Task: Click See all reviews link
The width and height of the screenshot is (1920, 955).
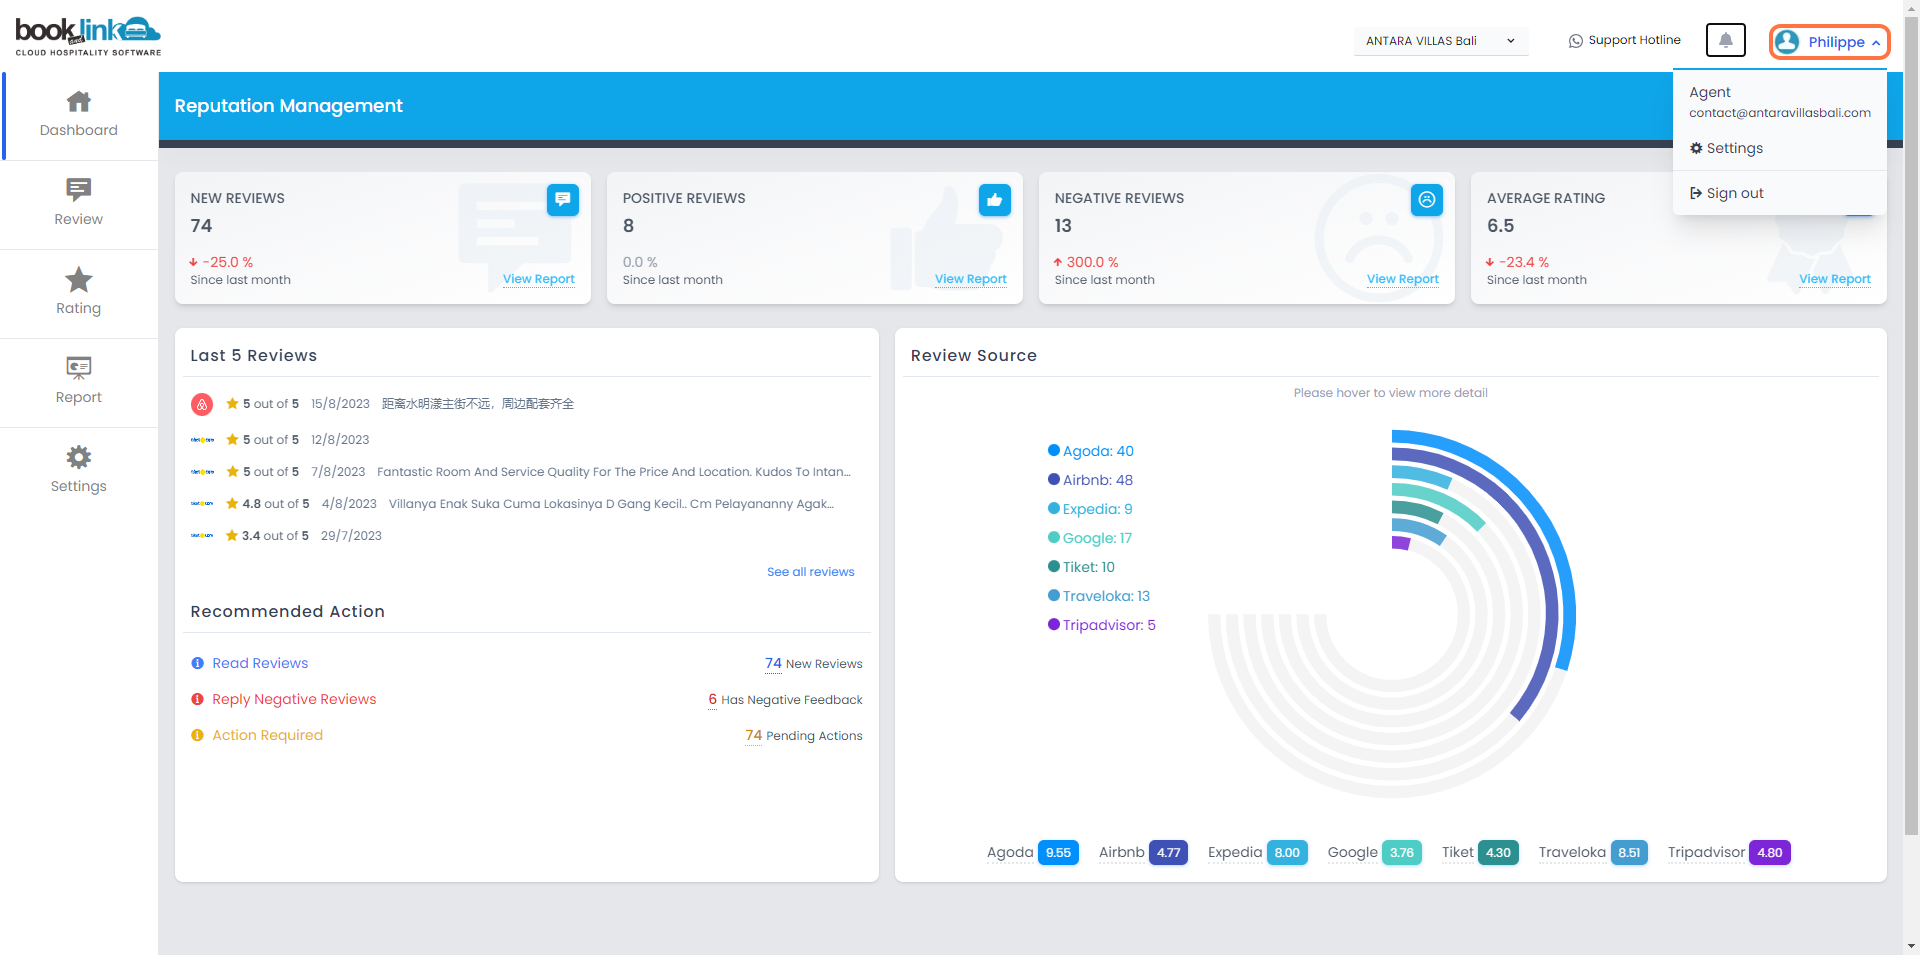Action: 811,572
